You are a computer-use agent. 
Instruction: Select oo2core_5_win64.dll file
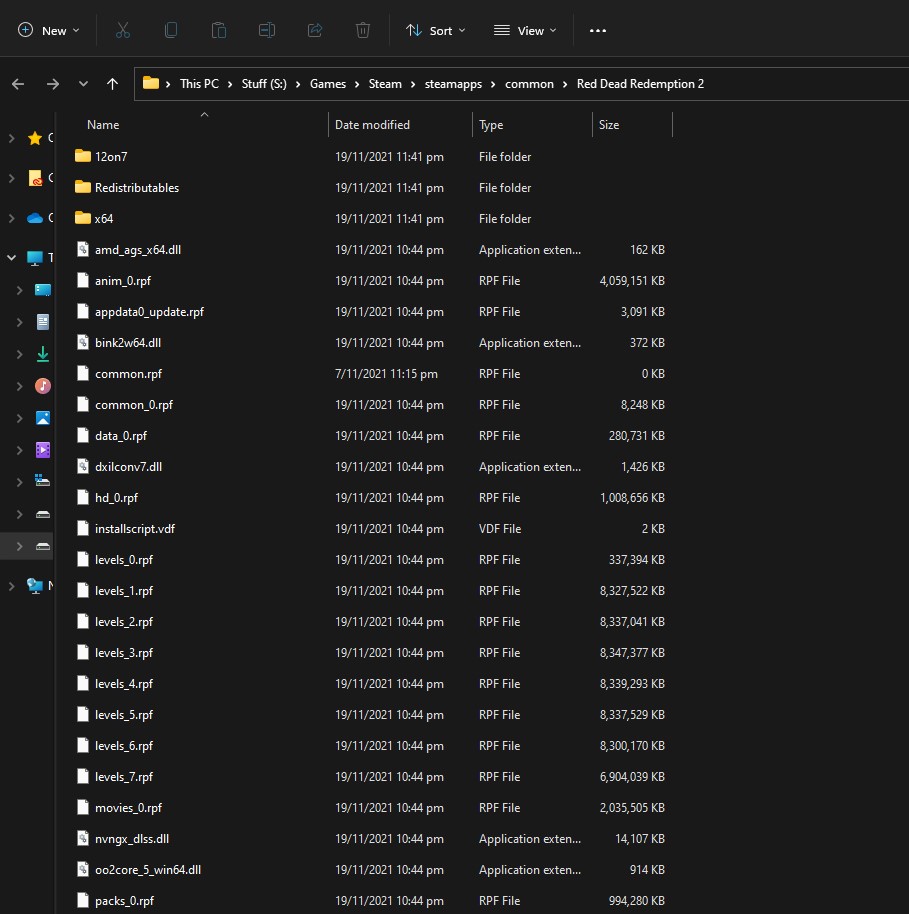(x=371, y=870)
